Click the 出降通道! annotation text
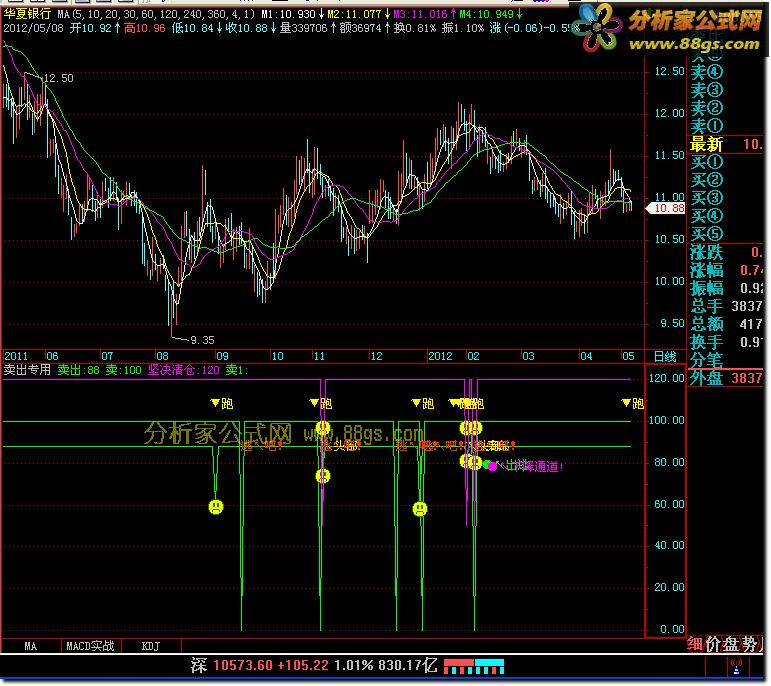This screenshot has width=771, height=686. click(534, 466)
